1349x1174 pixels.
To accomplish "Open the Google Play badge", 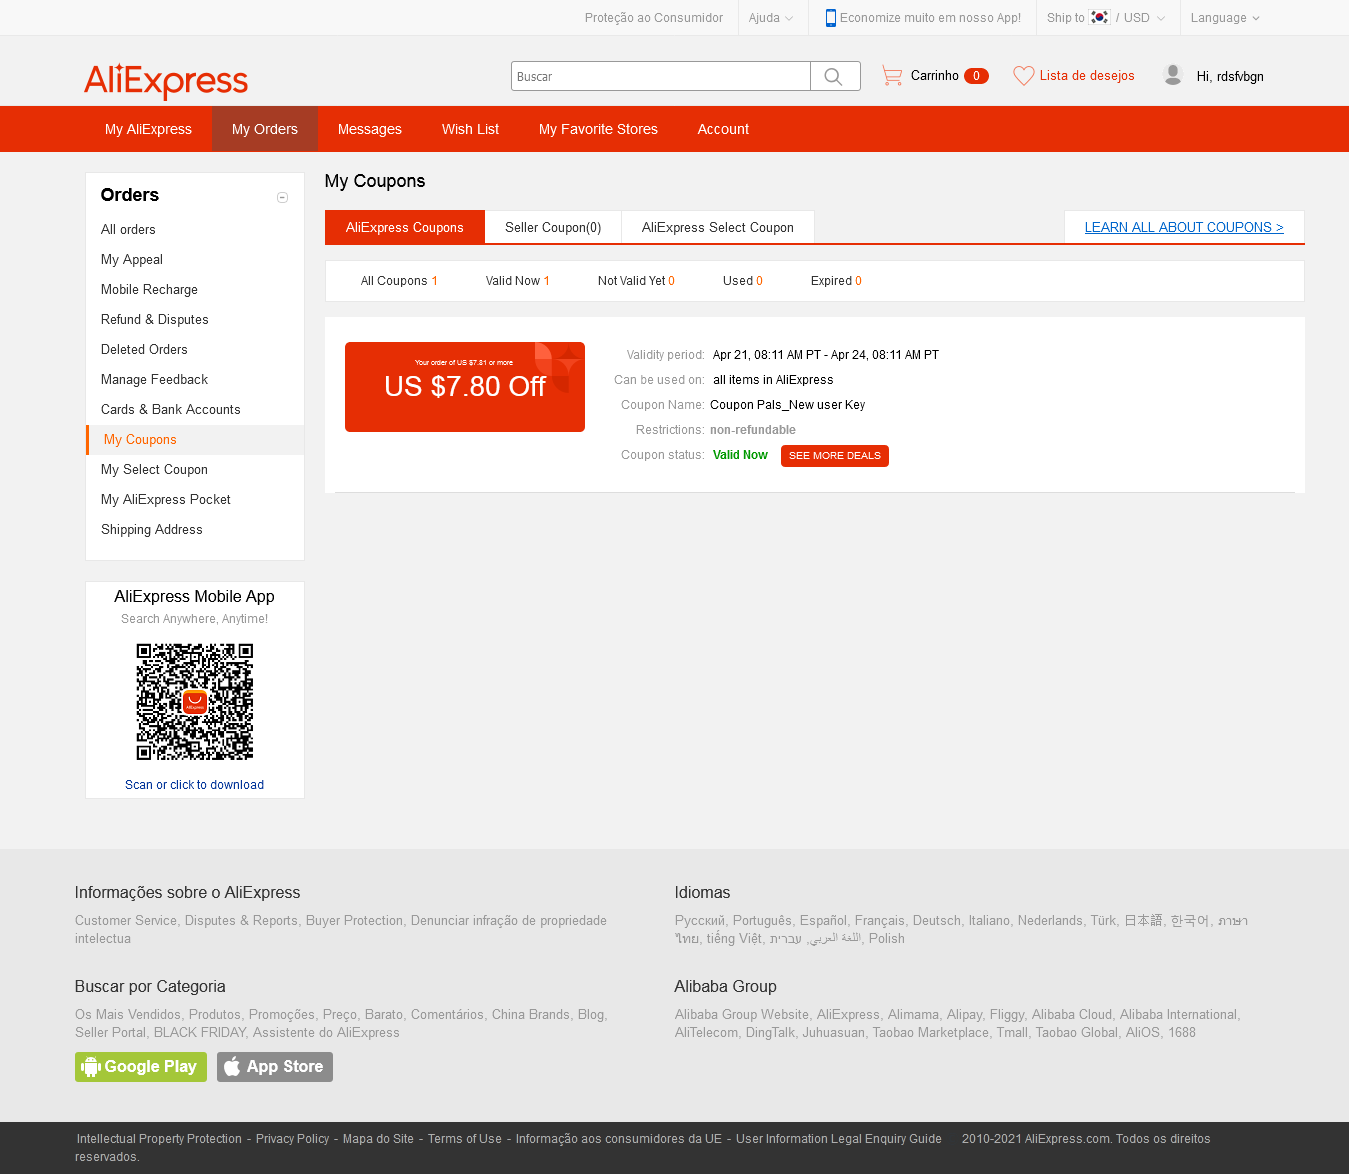I will pos(141,1067).
